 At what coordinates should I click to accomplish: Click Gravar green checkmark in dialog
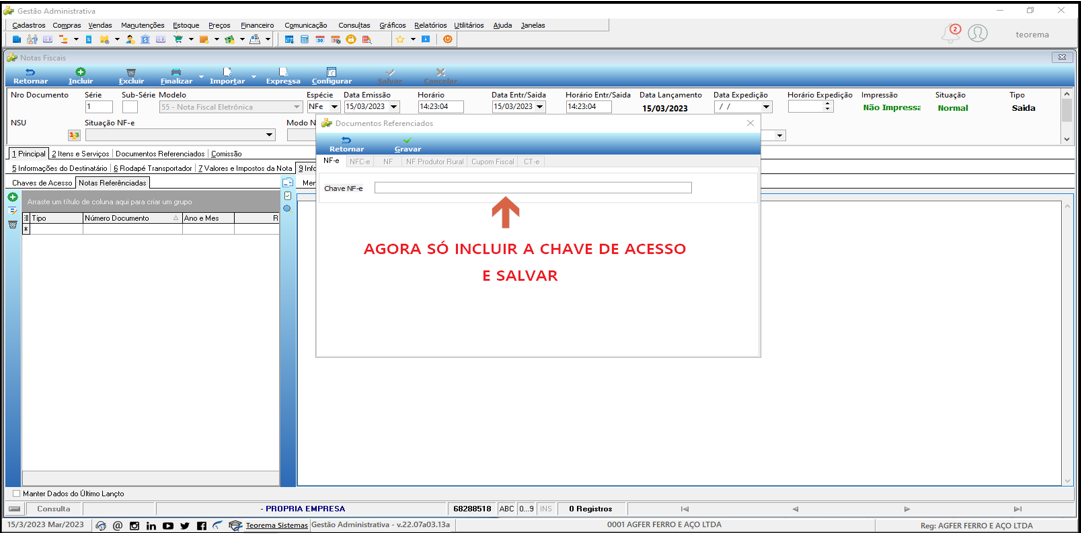[407, 140]
